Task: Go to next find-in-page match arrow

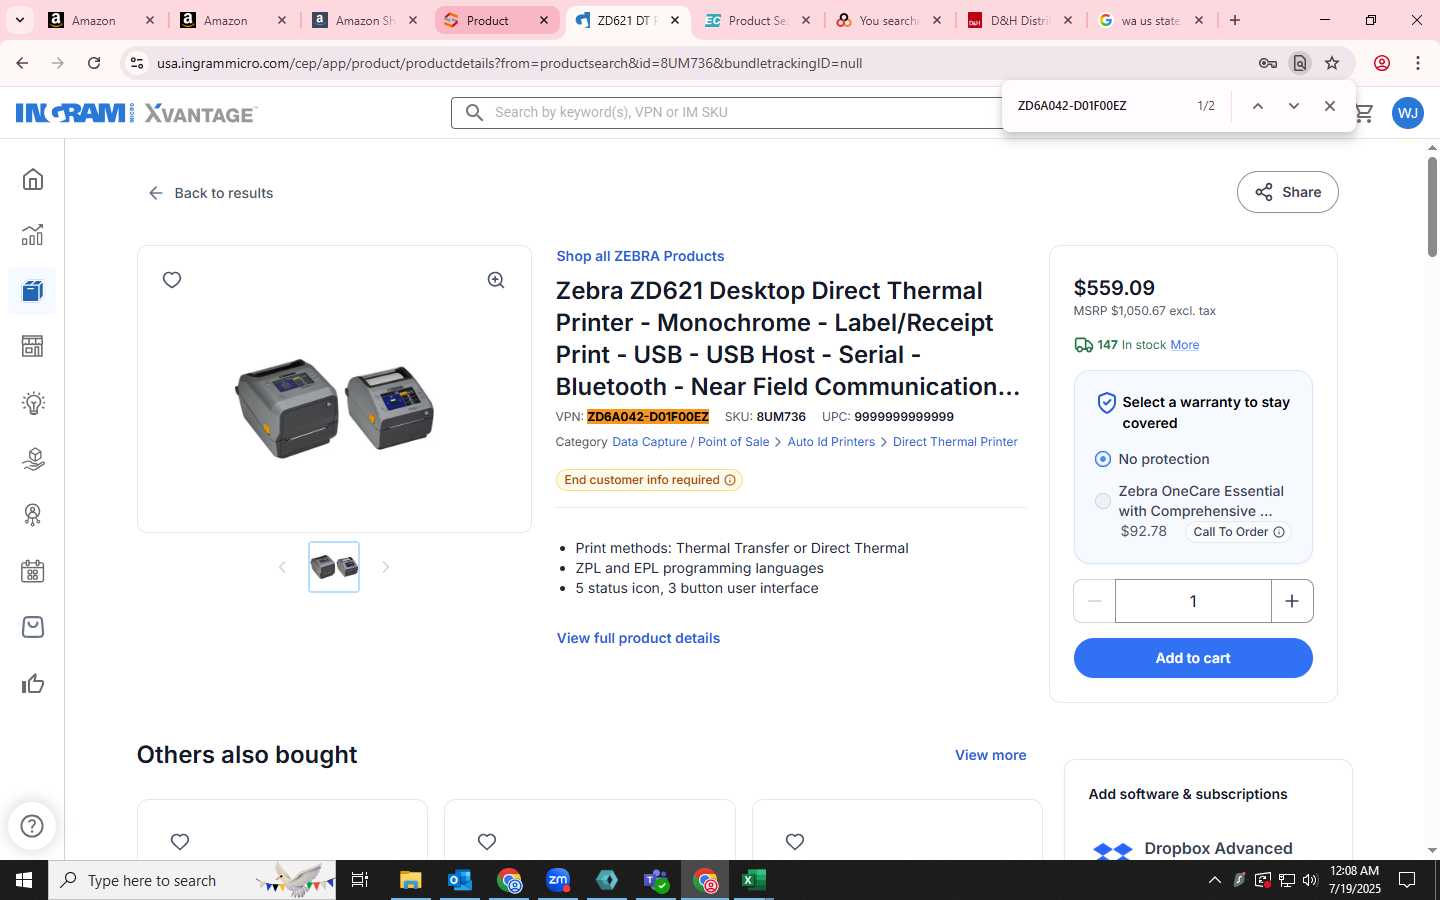Action: coord(1294,106)
